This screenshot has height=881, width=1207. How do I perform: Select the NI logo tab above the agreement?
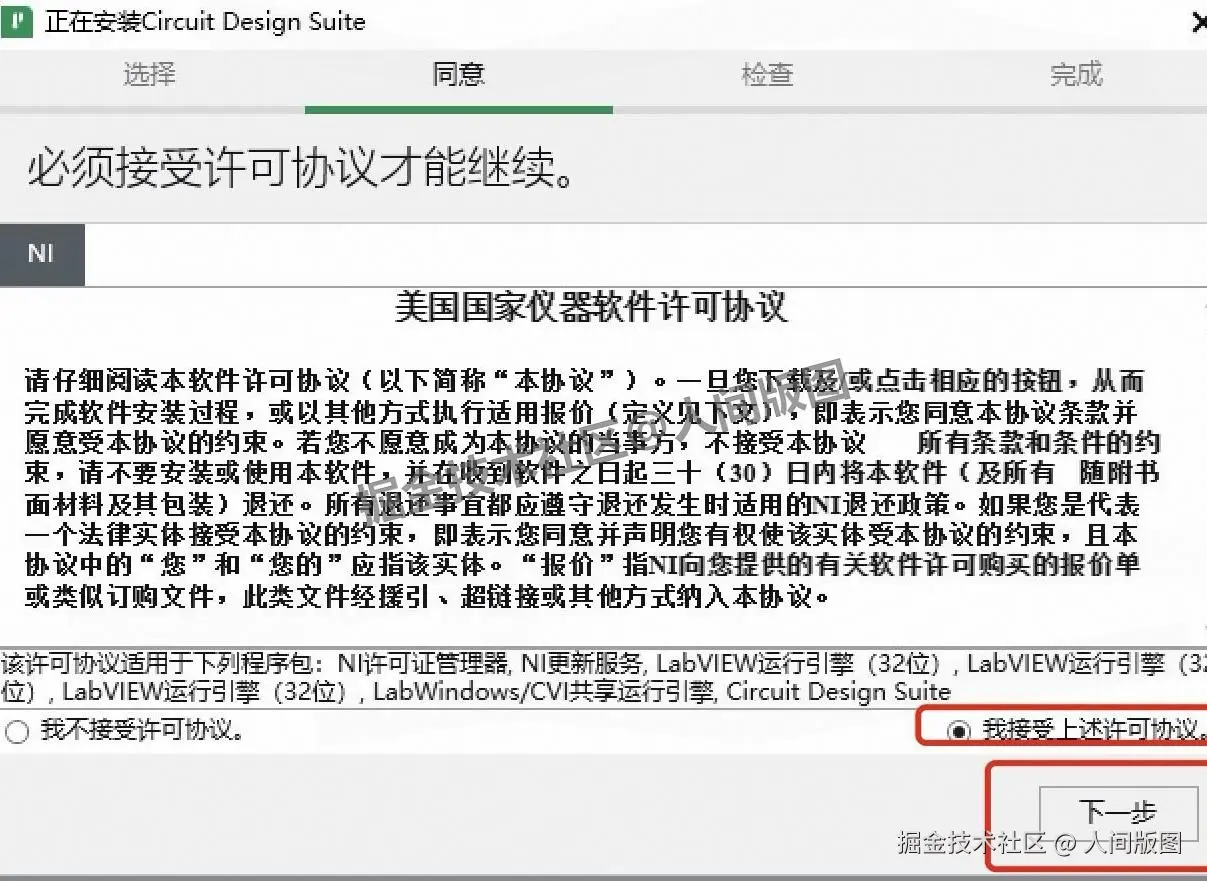tap(42, 253)
